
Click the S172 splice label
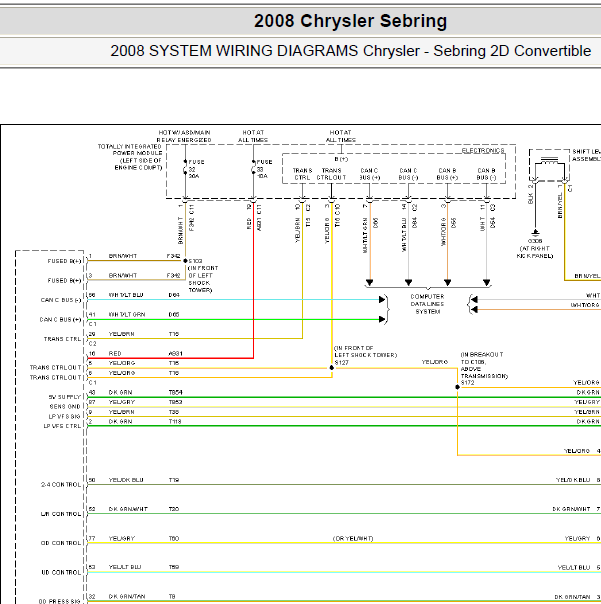tap(467, 383)
